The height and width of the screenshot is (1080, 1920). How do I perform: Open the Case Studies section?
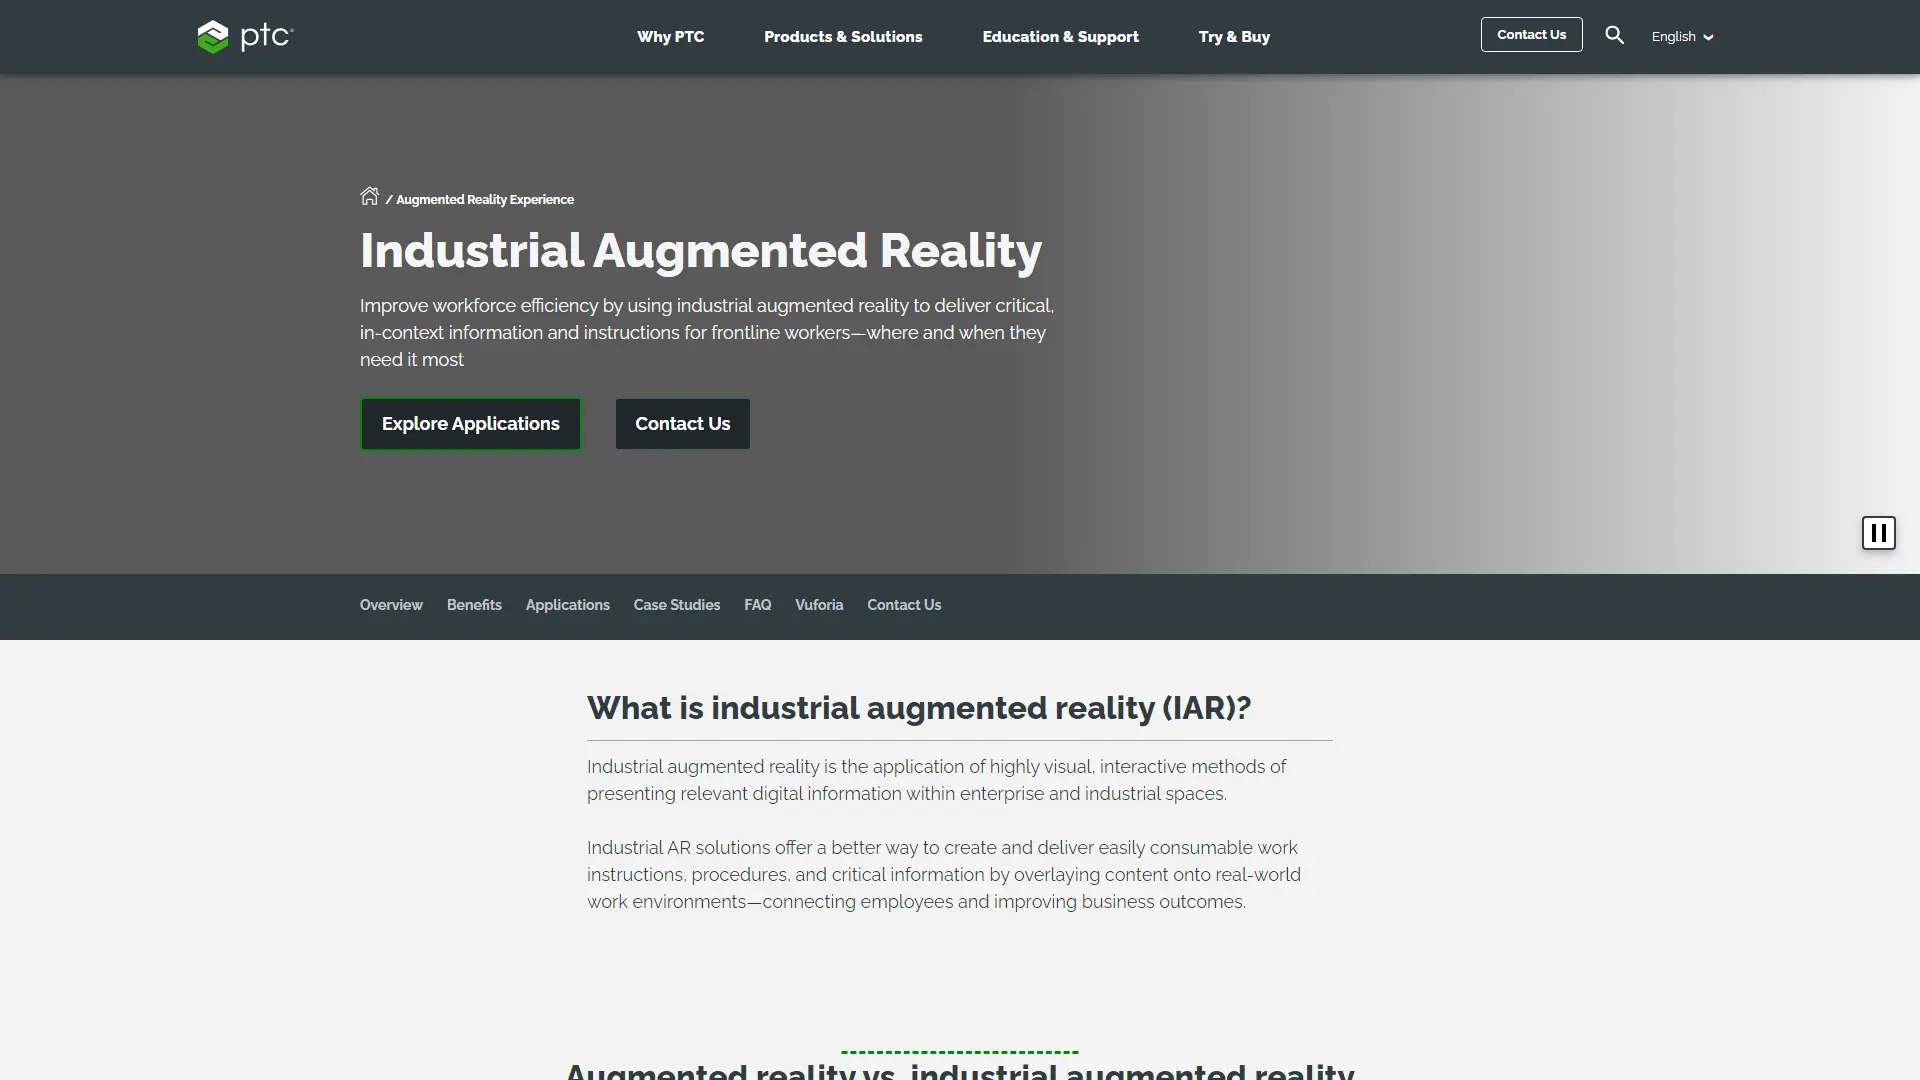point(676,605)
